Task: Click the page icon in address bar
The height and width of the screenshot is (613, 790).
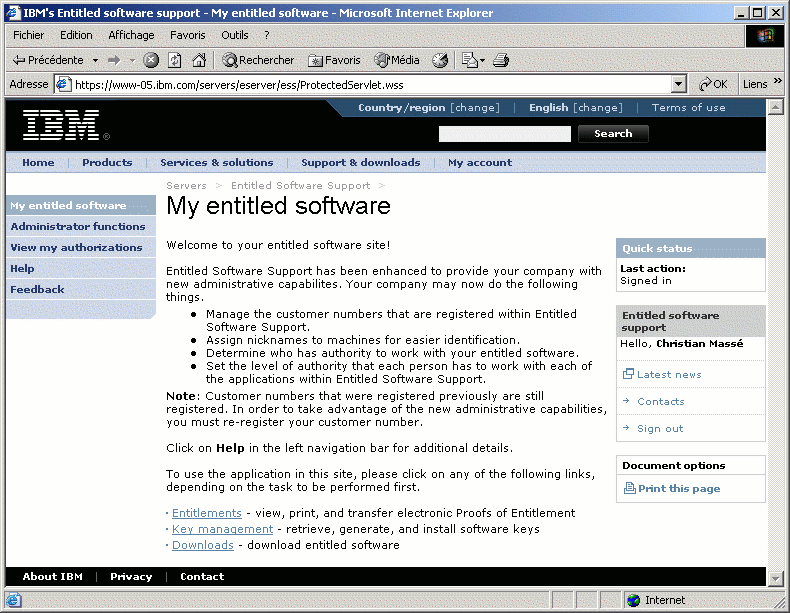Action: tap(63, 84)
